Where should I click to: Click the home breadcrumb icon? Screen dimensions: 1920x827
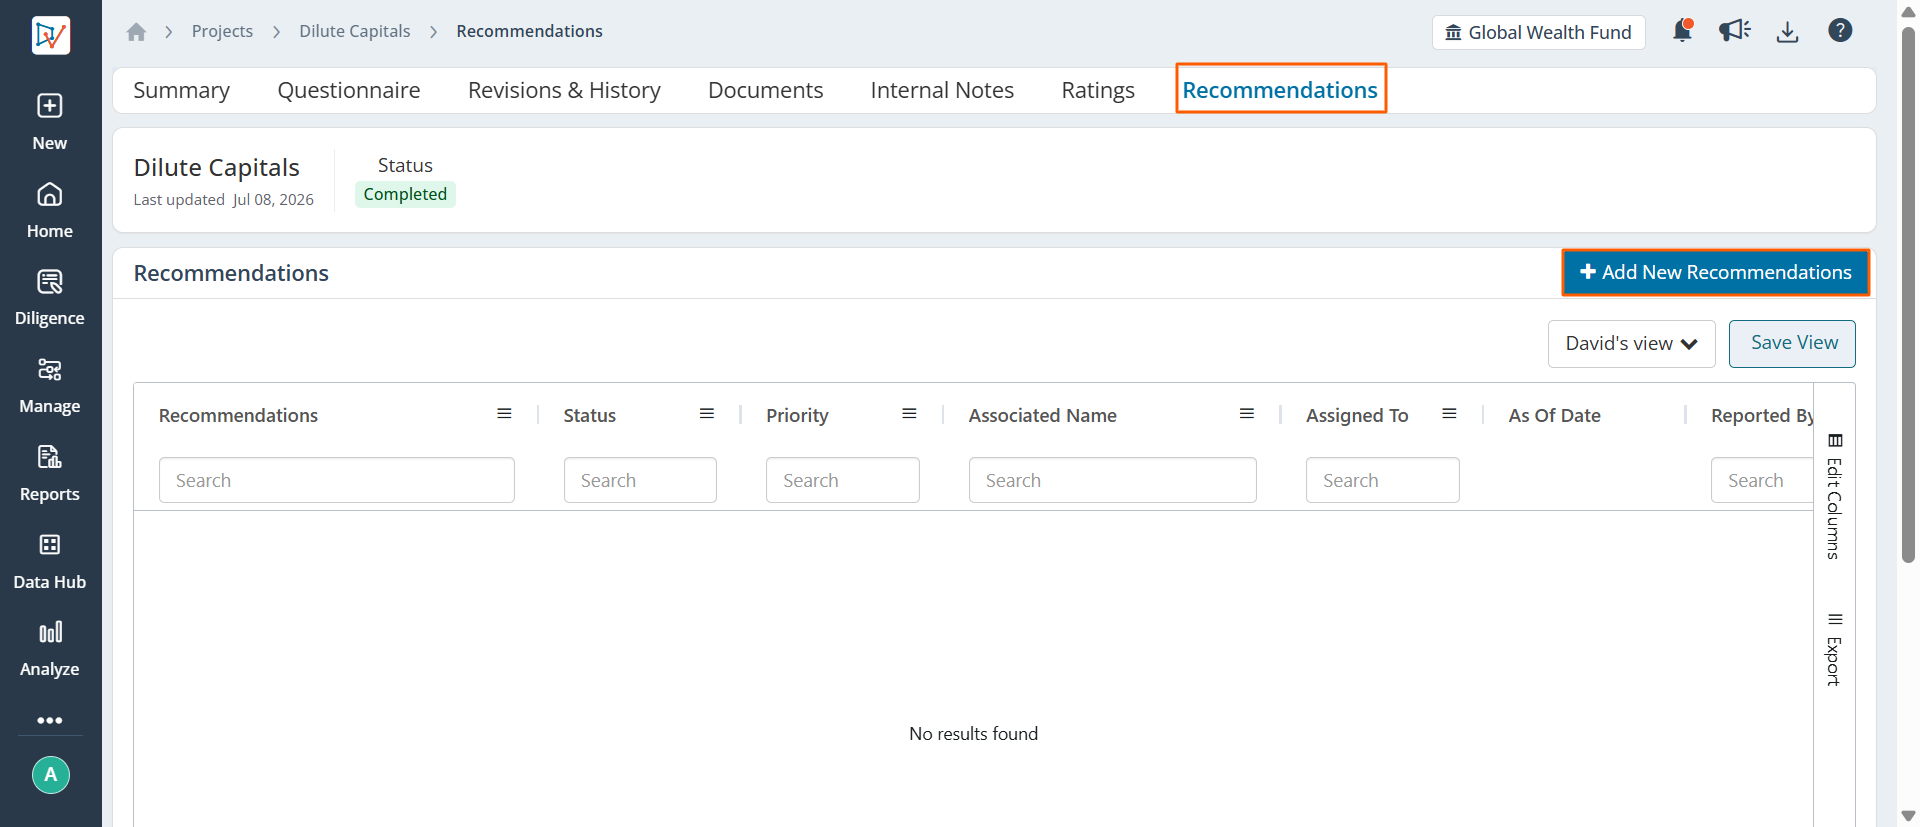coord(137,32)
